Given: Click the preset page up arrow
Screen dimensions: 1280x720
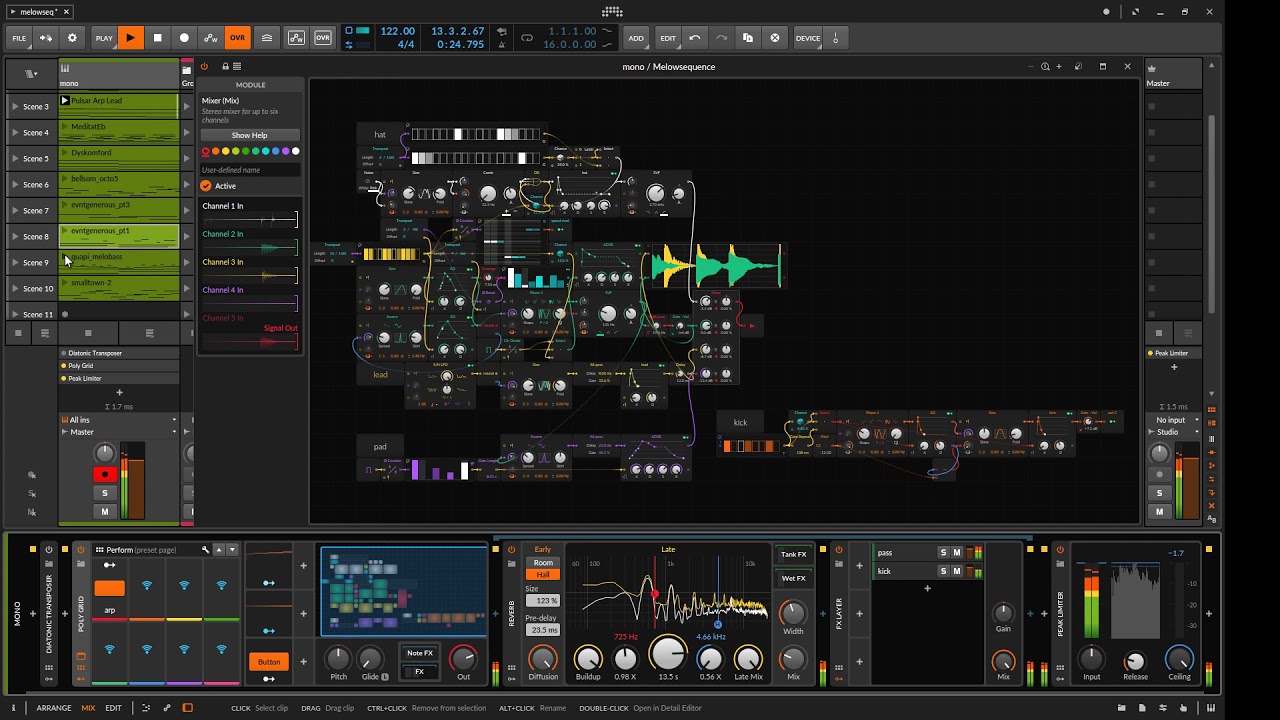Looking at the screenshot, I should [221, 550].
